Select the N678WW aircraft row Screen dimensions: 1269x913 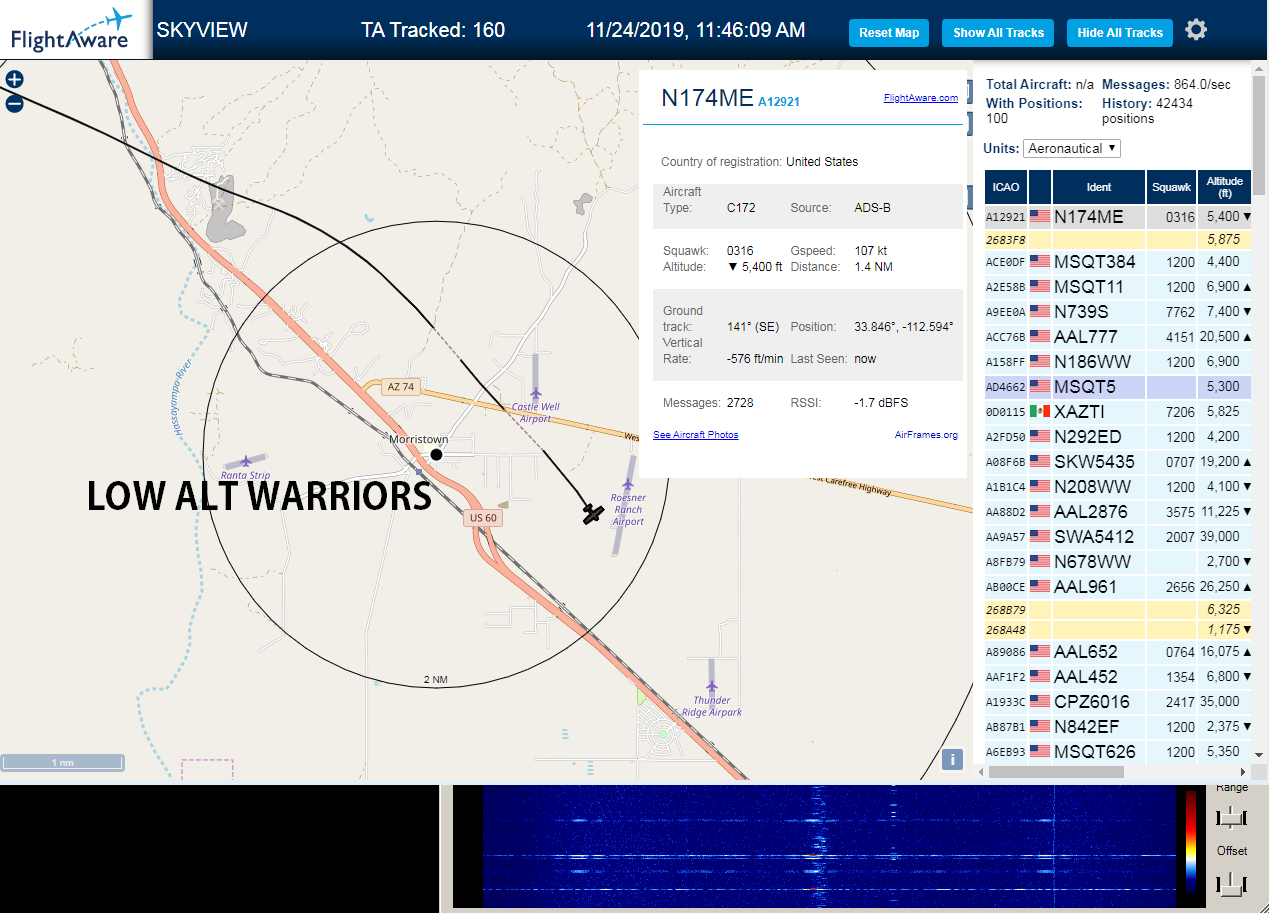[x=1118, y=562]
